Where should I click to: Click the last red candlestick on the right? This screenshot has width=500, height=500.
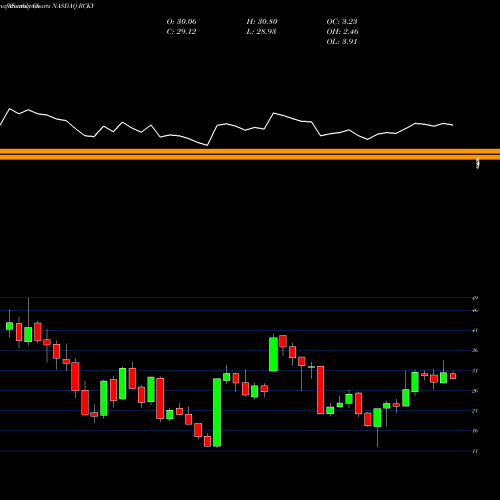click(x=453, y=376)
